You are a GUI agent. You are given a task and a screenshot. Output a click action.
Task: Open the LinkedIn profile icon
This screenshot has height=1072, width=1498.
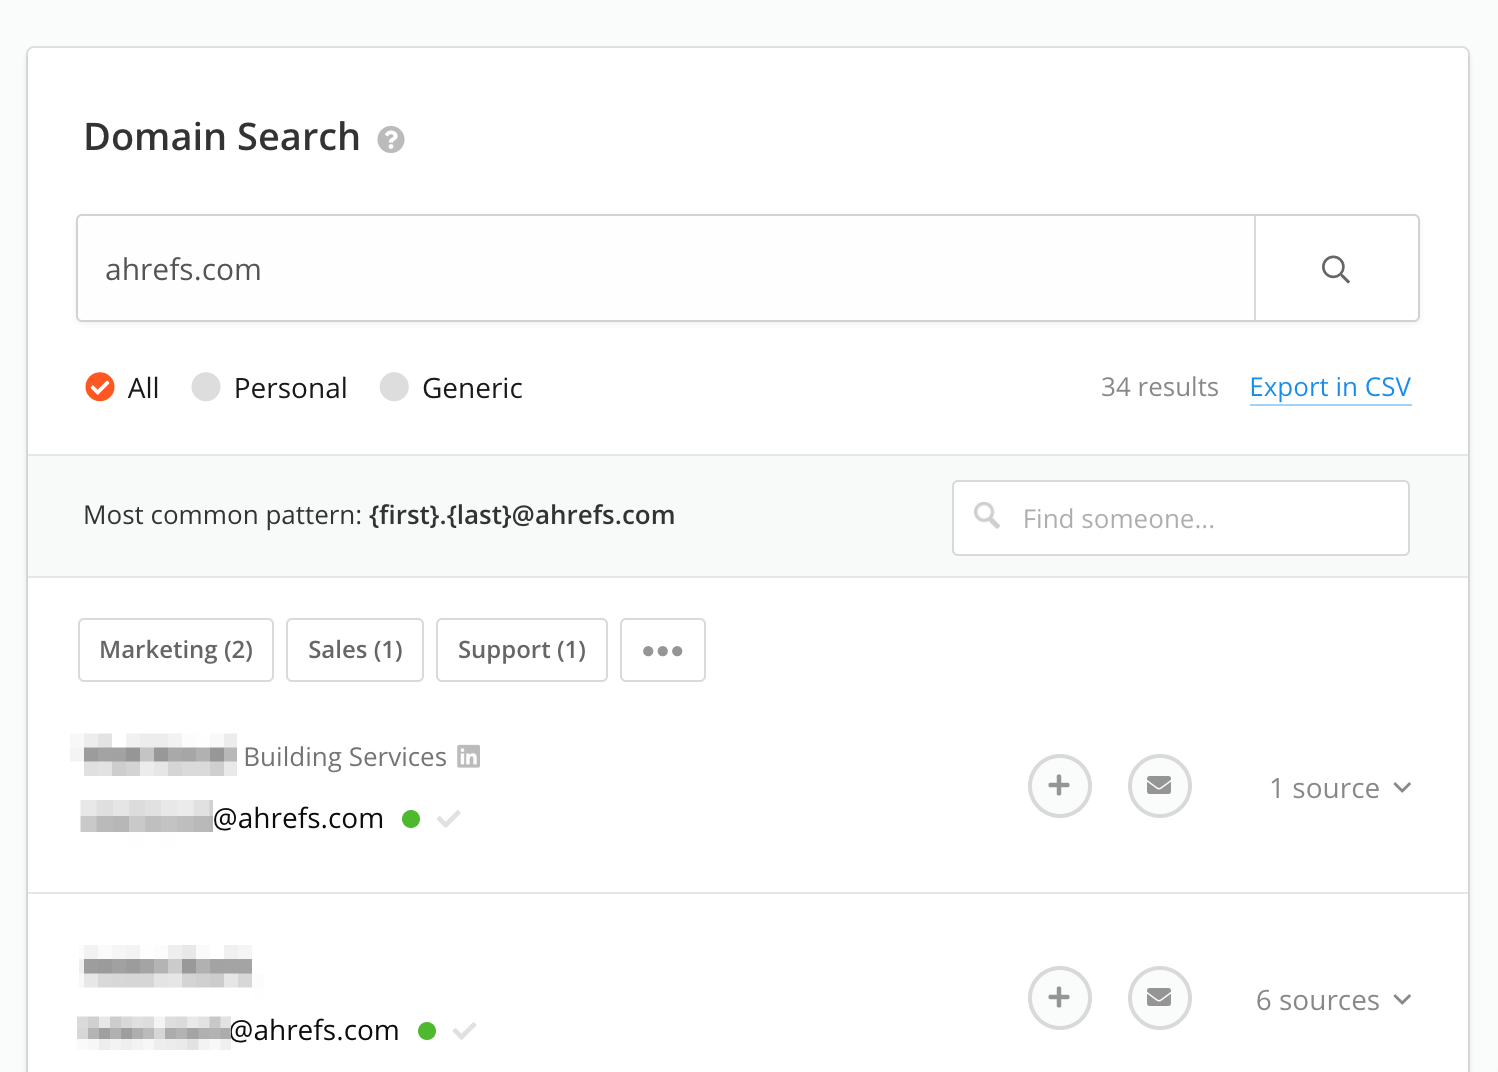[x=469, y=757]
